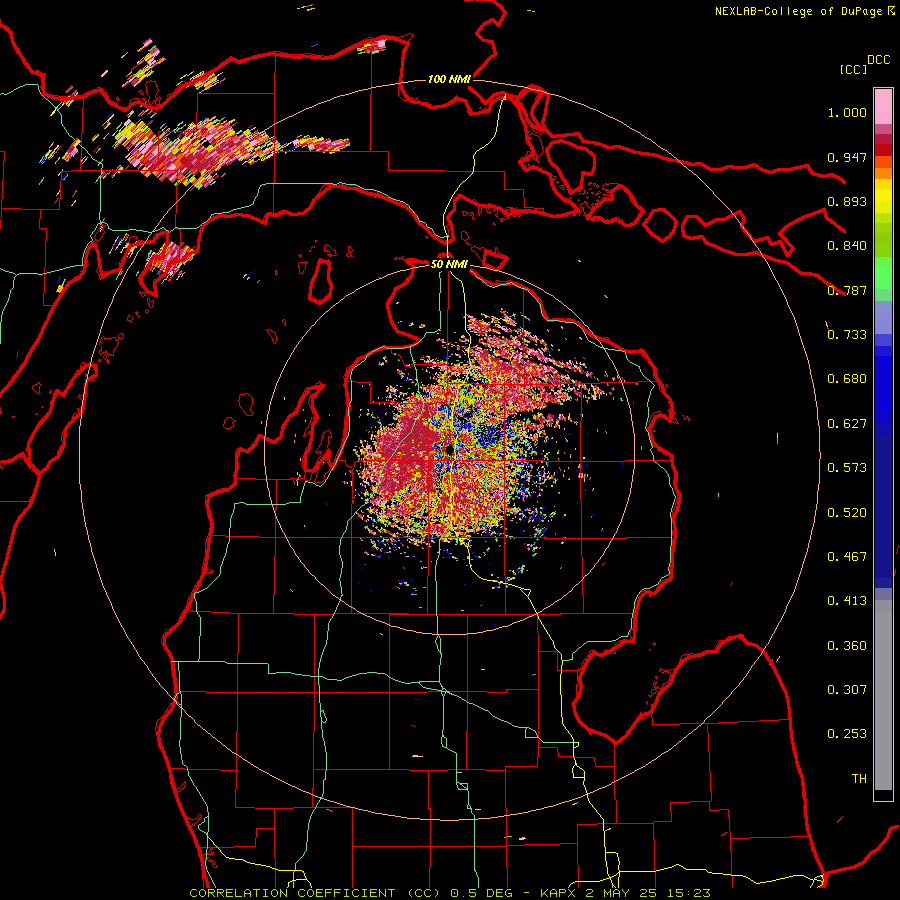Click the 0.573 scale value

point(847,468)
